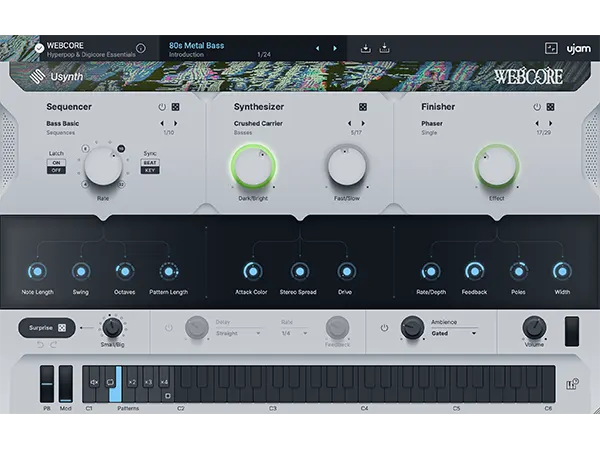Image resolution: width=600 pixels, height=450 pixels.
Task: Click the window resize view icon
Action: (551, 48)
